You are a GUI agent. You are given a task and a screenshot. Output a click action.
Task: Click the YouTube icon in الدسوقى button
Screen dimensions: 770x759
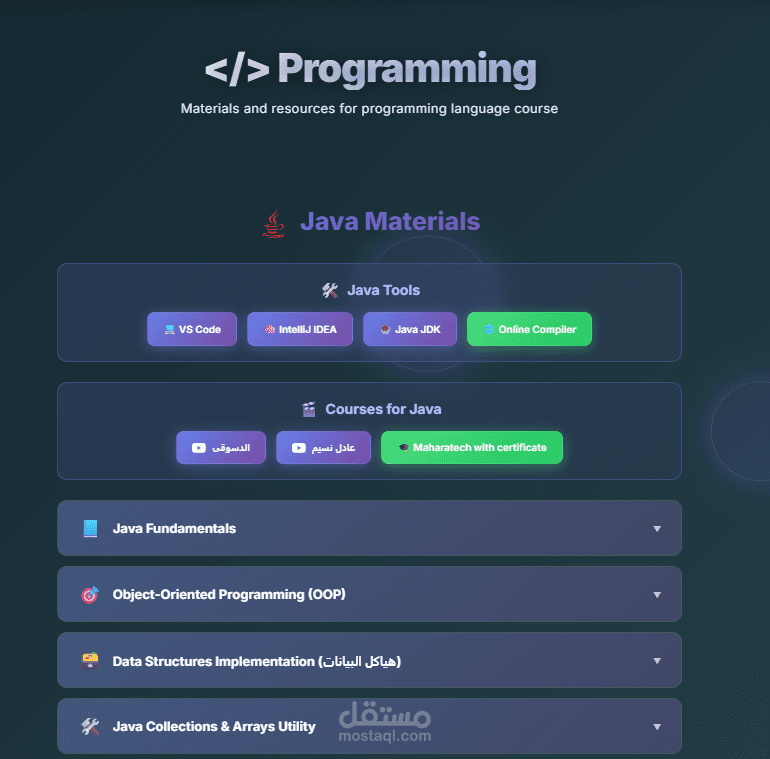(199, 448)
